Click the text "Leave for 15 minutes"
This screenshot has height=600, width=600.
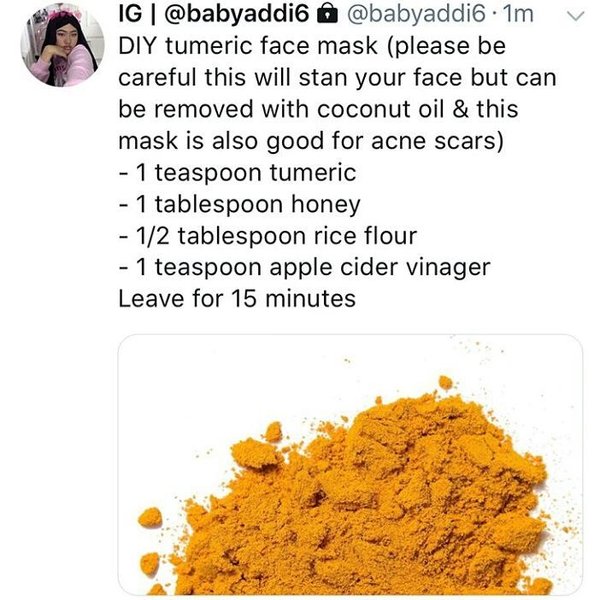coord(237,298)
